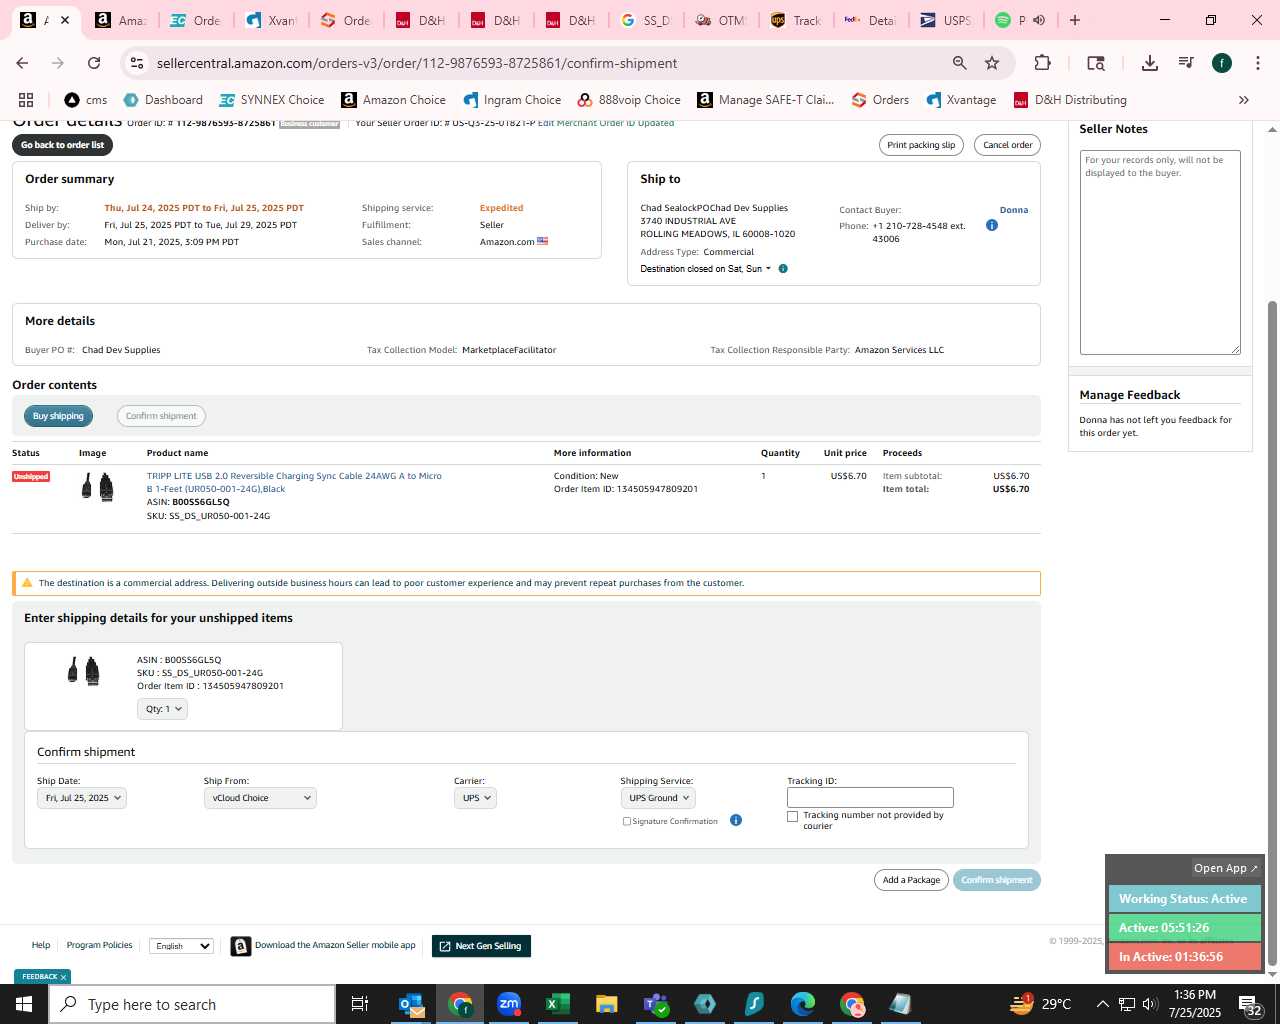Open Microsoft Teams from the taskbar
1280x1024 pixels.
[x=656, y=1004]
